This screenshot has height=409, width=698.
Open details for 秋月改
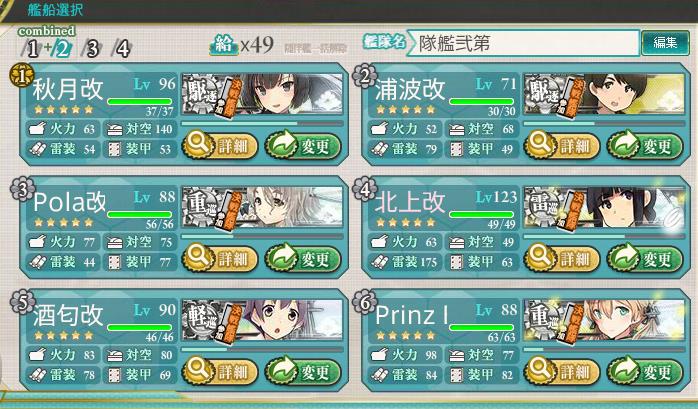(219, 146)
